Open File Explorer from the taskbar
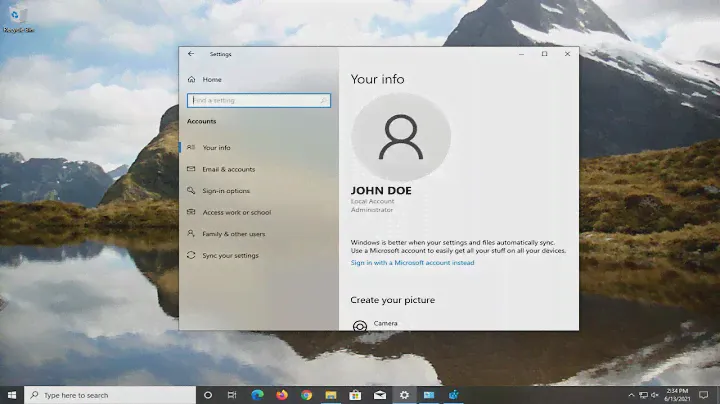The image size is (720, 404). [331, 395]
